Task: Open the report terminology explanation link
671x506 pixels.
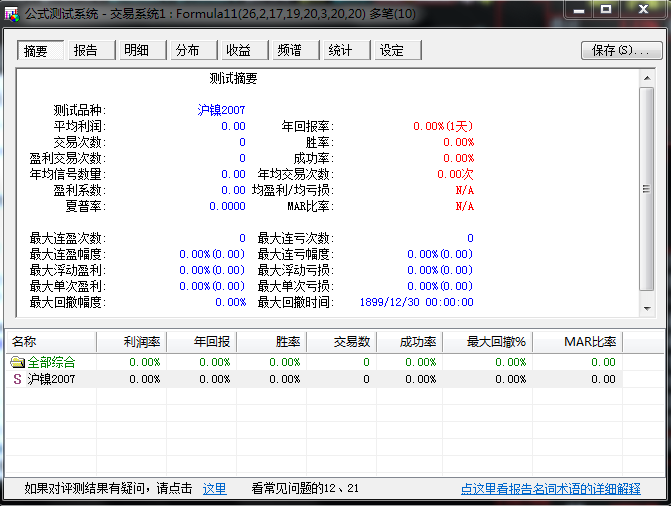Action: click(x=551, y=488)
